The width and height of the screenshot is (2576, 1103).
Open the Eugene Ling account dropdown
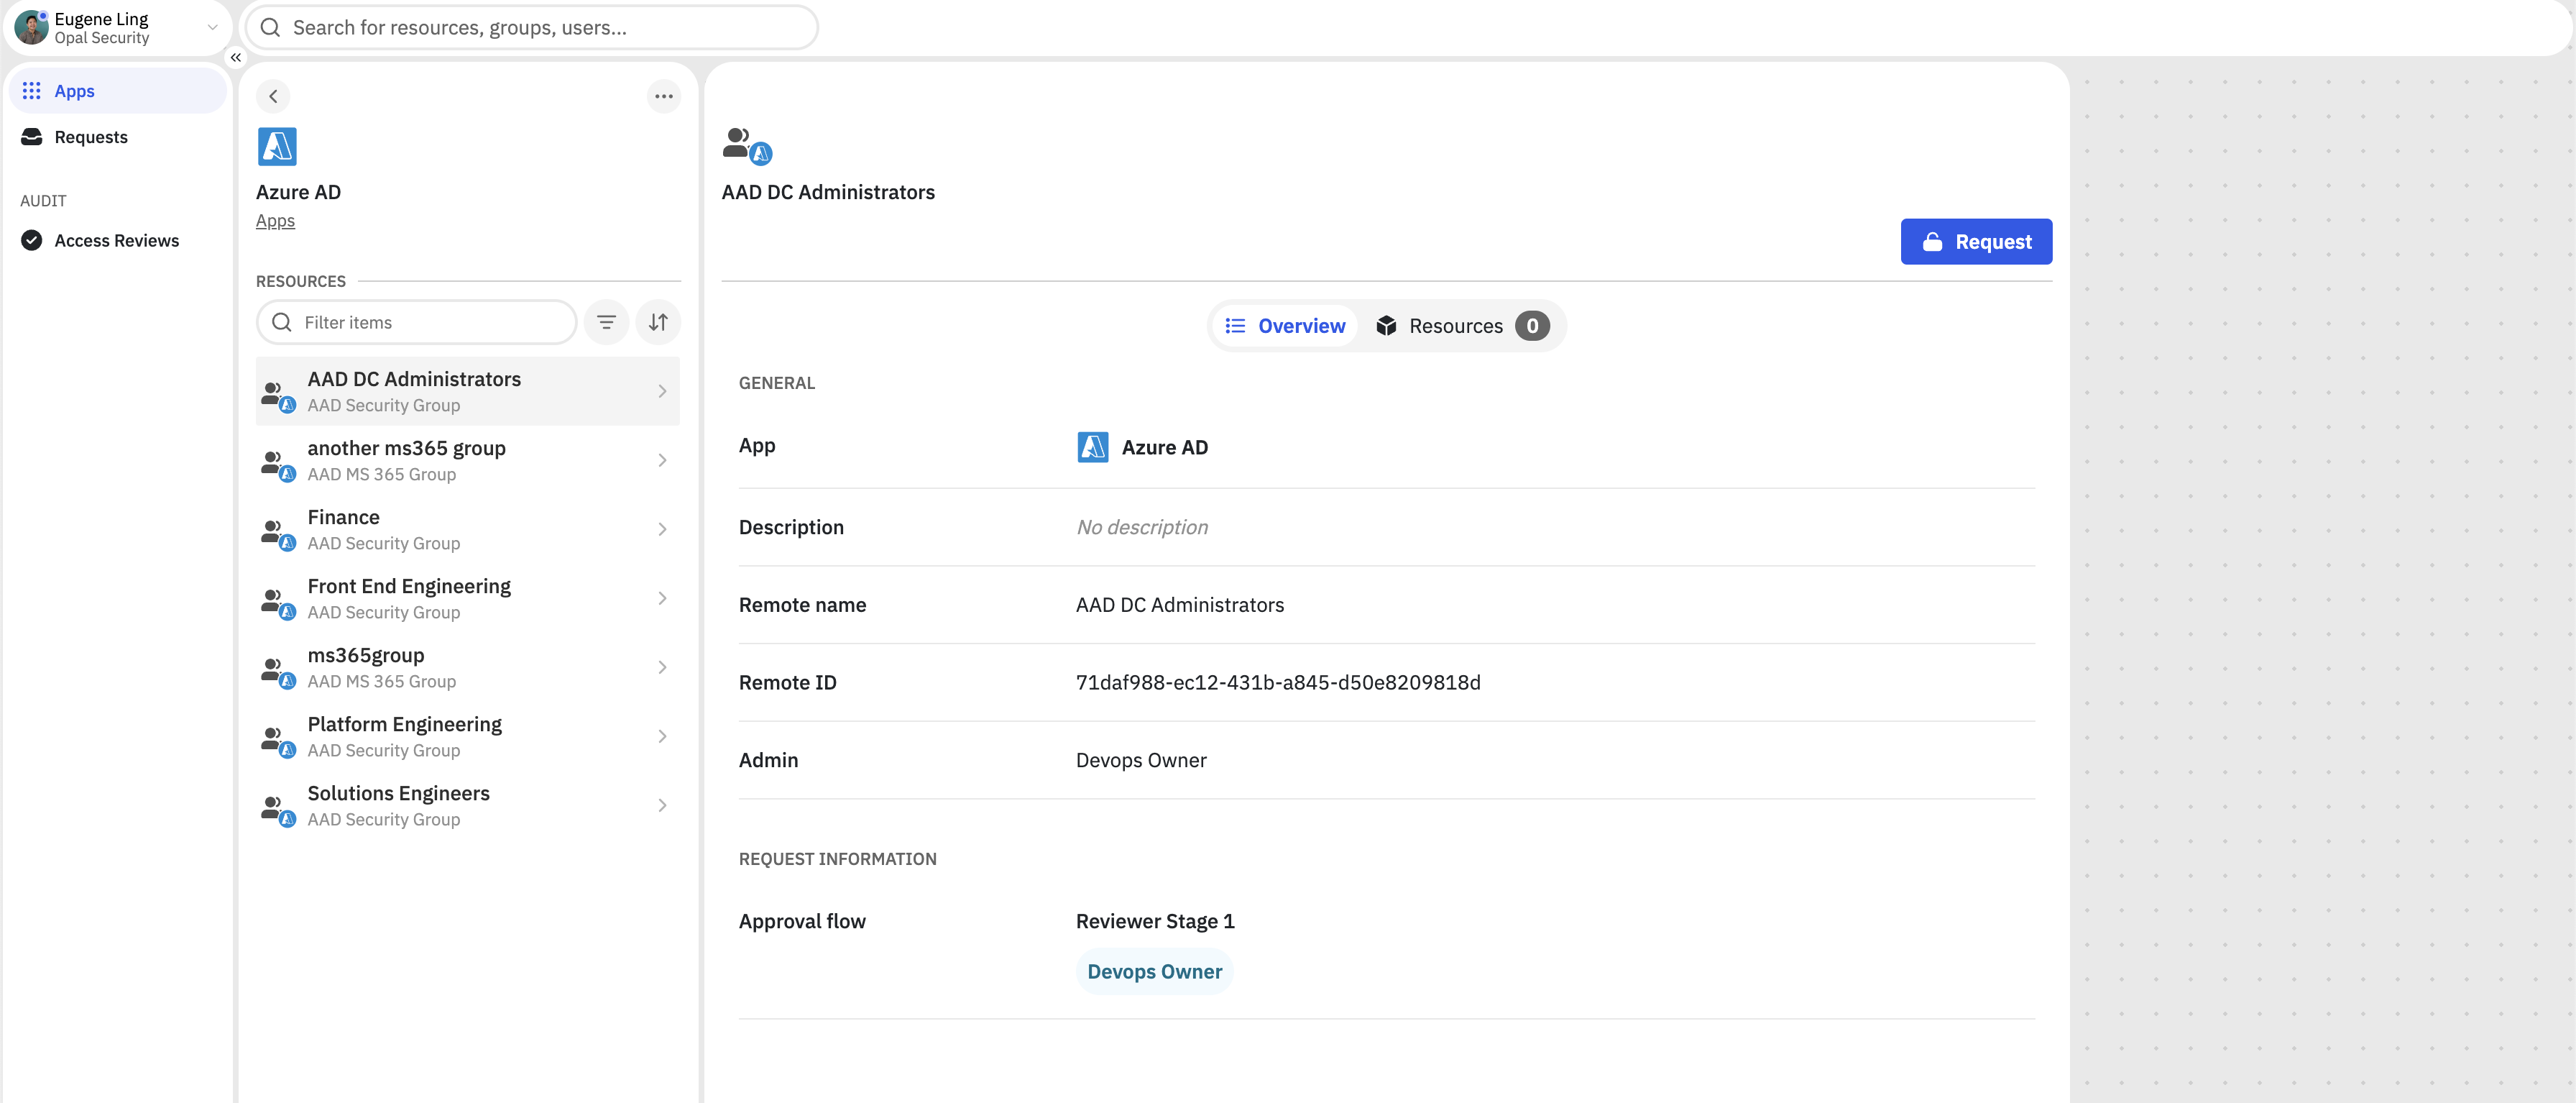[x=211, y=27]
